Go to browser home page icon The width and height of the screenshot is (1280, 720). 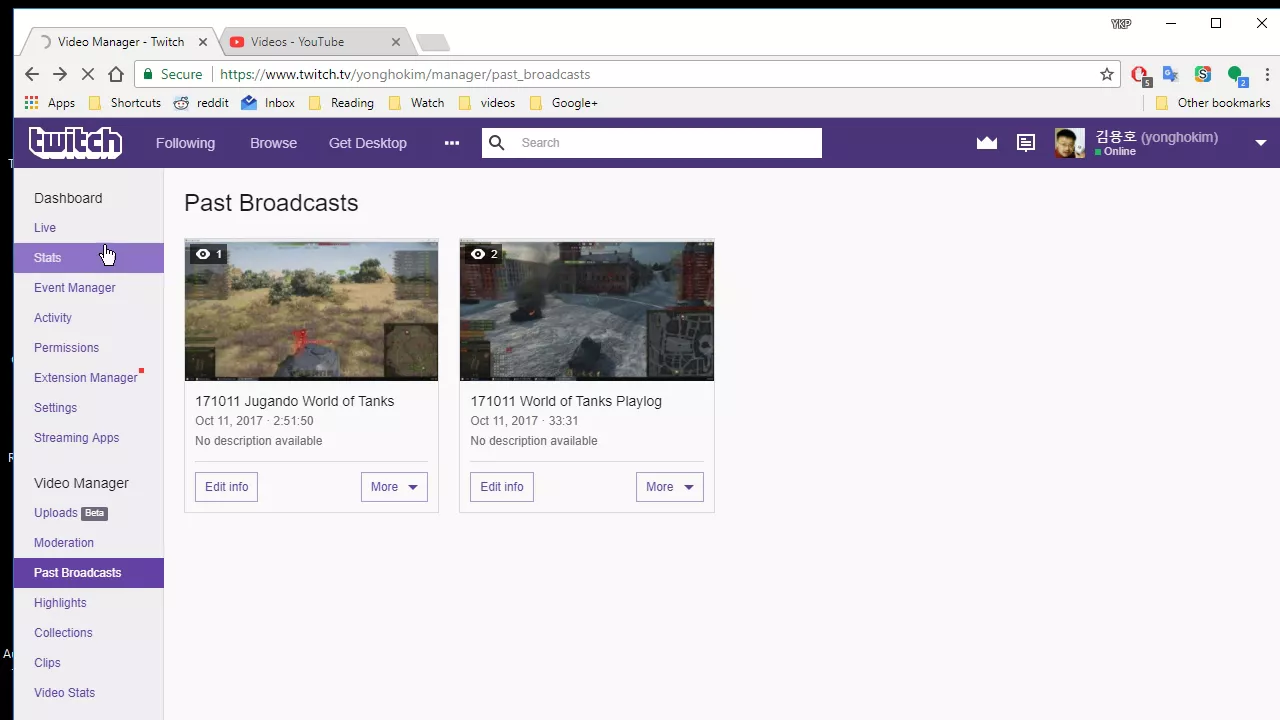[116, 74]
